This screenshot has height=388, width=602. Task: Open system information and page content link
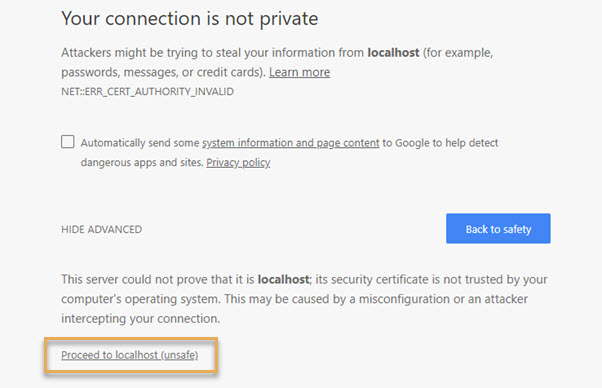pyautogui.click(x=291, y=143)
